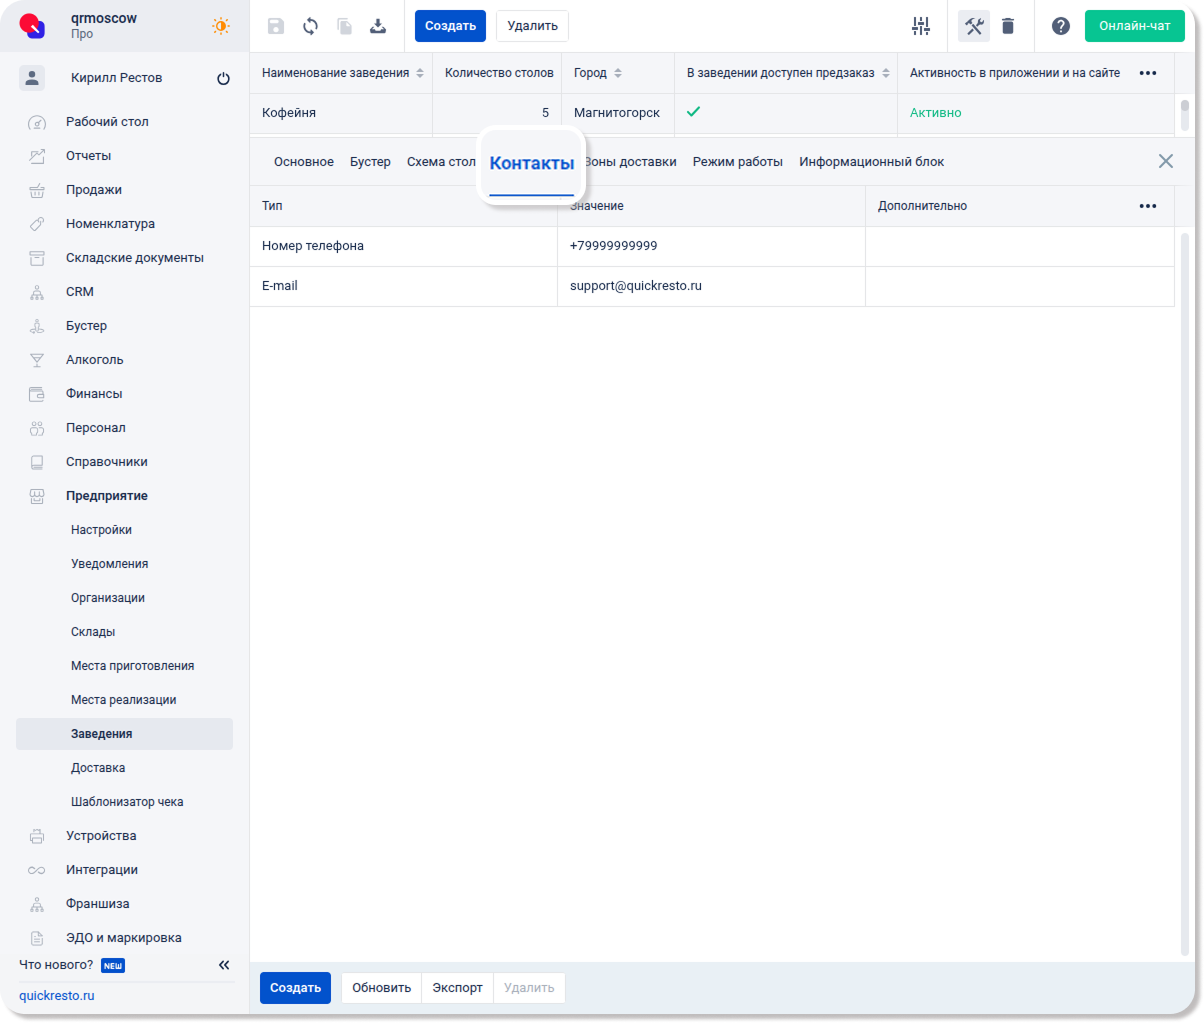Click the download icon in top toolbar
1204x1023 pixels.
point(378,26)
